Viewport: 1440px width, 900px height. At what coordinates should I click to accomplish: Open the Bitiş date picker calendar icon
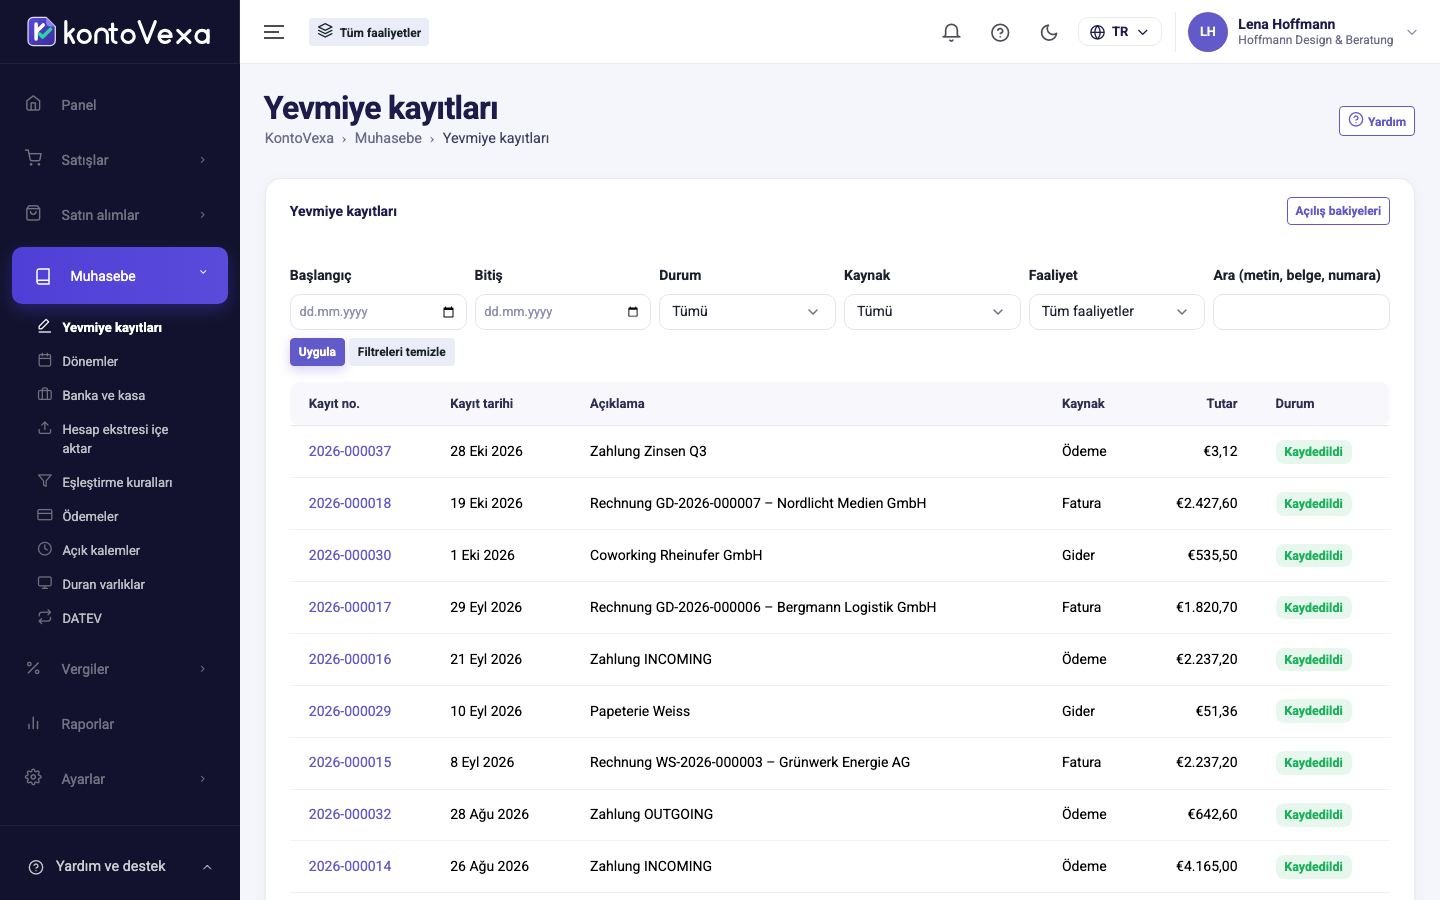[x=632, y=312]
